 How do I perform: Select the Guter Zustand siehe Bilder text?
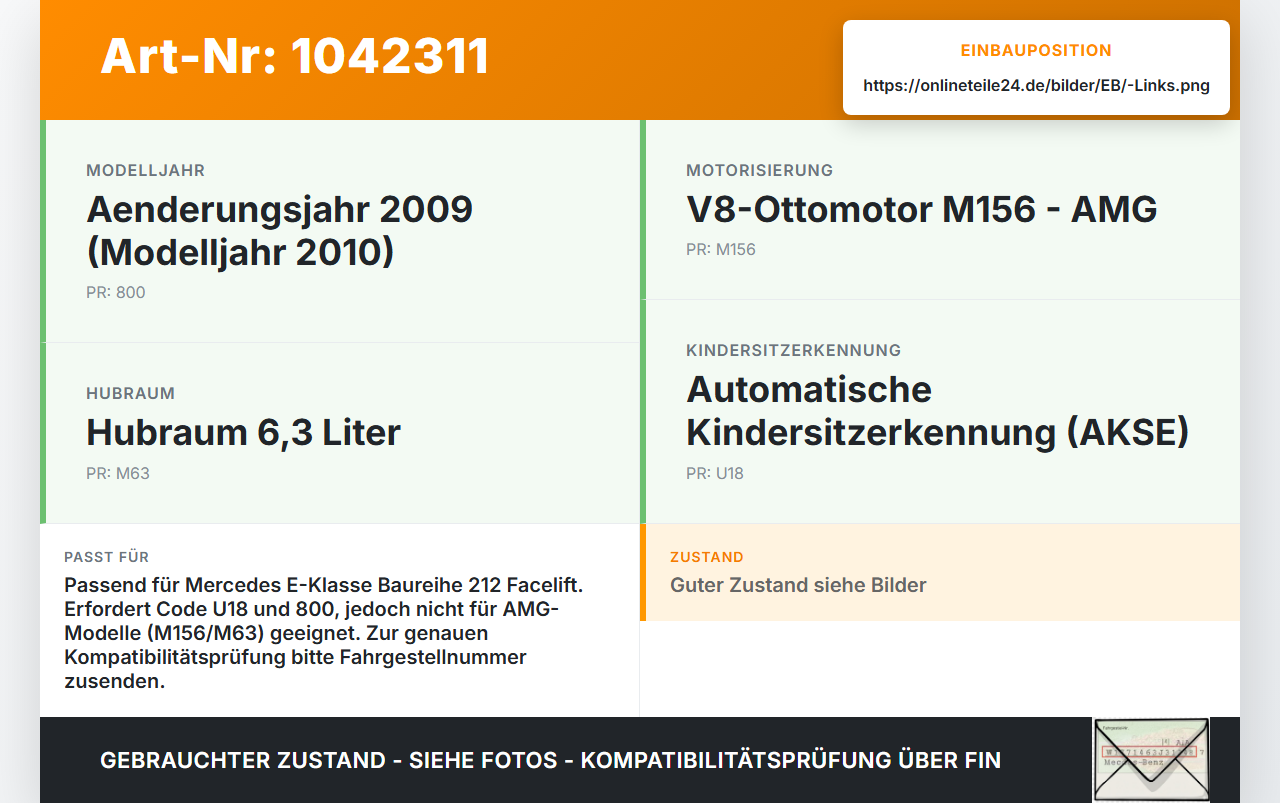pos(798,585)
